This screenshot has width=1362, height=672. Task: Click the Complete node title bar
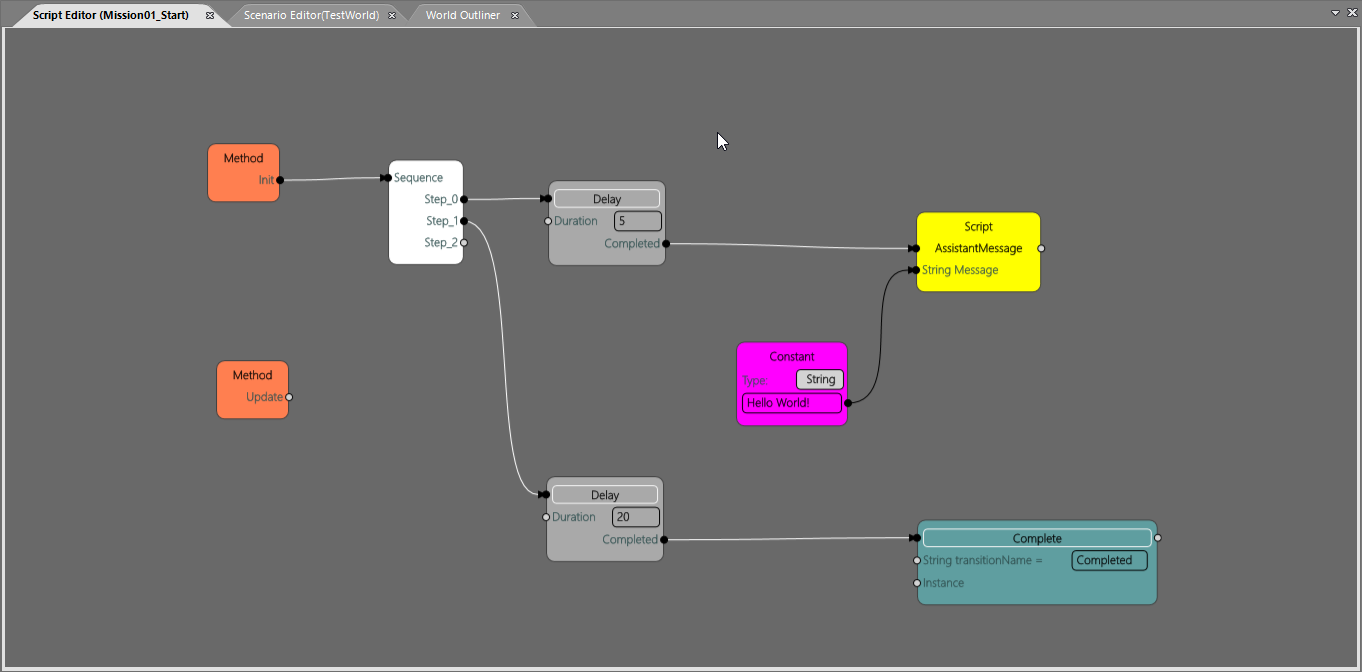click(1037, 538)
